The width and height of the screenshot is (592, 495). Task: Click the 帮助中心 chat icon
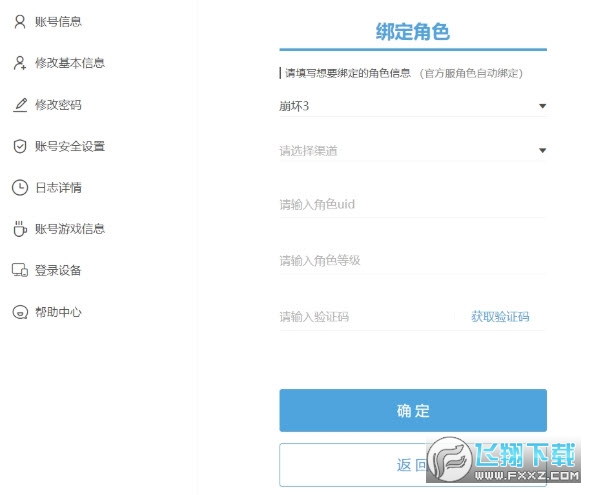[x=20, y=312]
